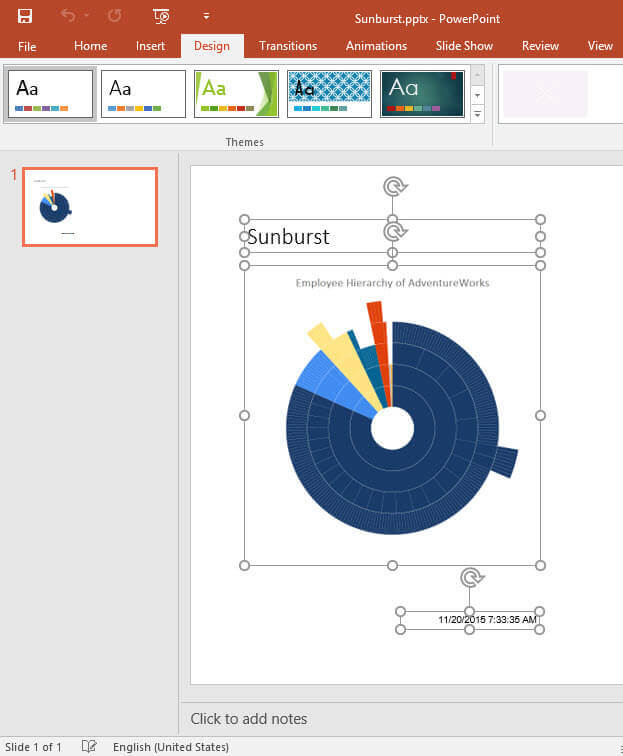Apply the blue patterned Integral theme
623x756 pixels.
329,94
